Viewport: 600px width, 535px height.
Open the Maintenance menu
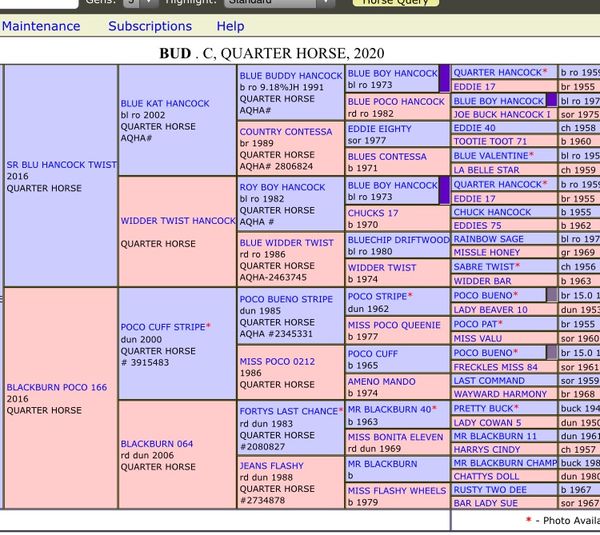(41, 26)
